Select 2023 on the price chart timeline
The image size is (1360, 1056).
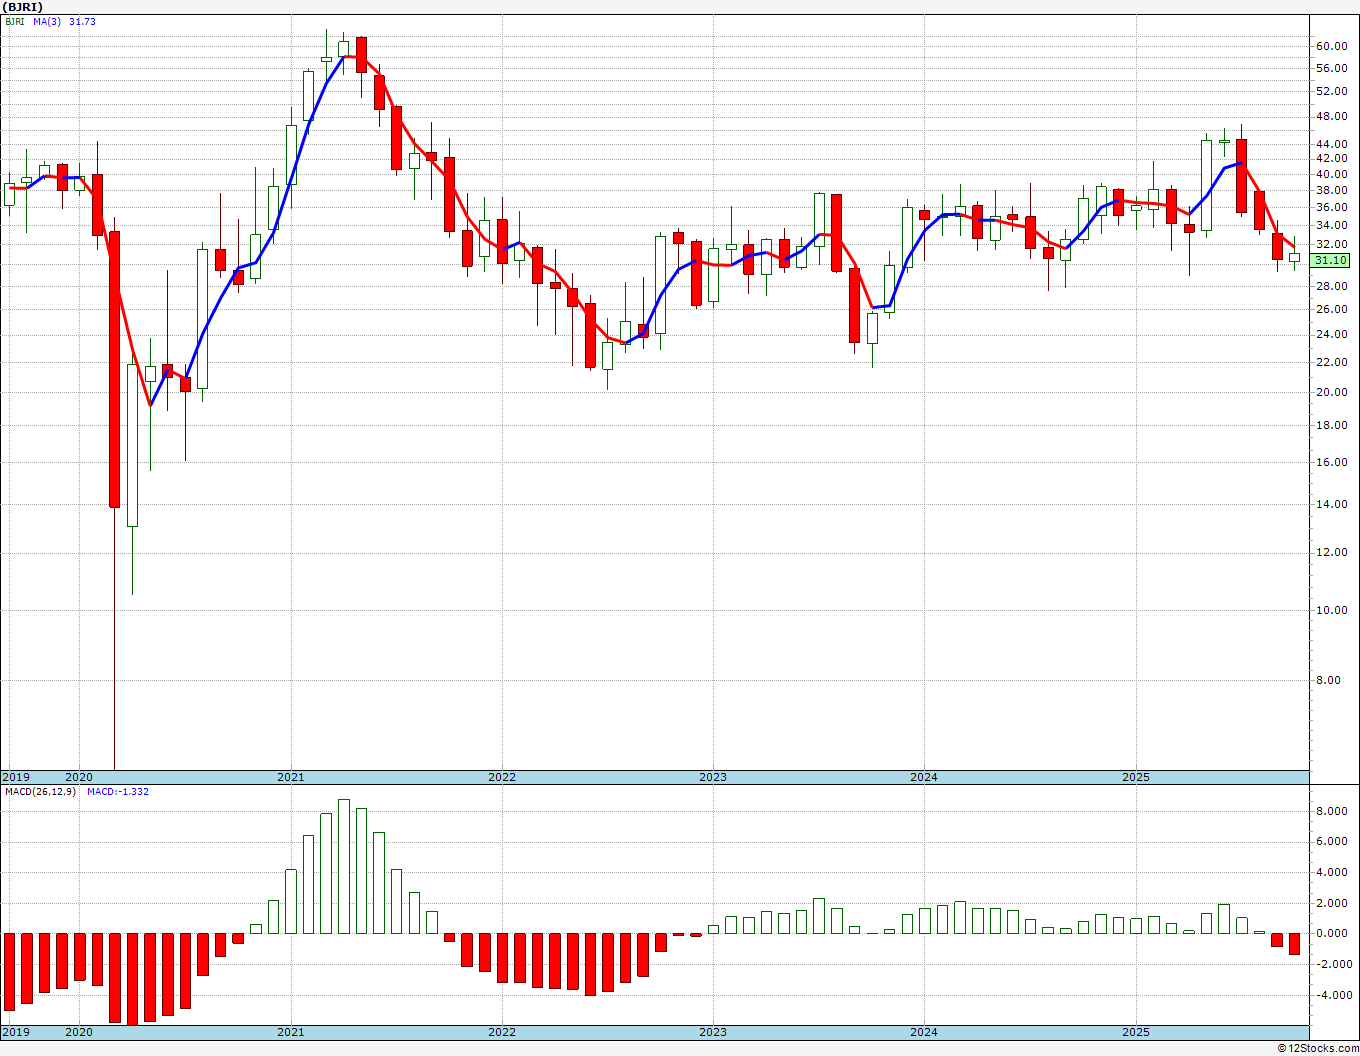click(x=712, y=777)
